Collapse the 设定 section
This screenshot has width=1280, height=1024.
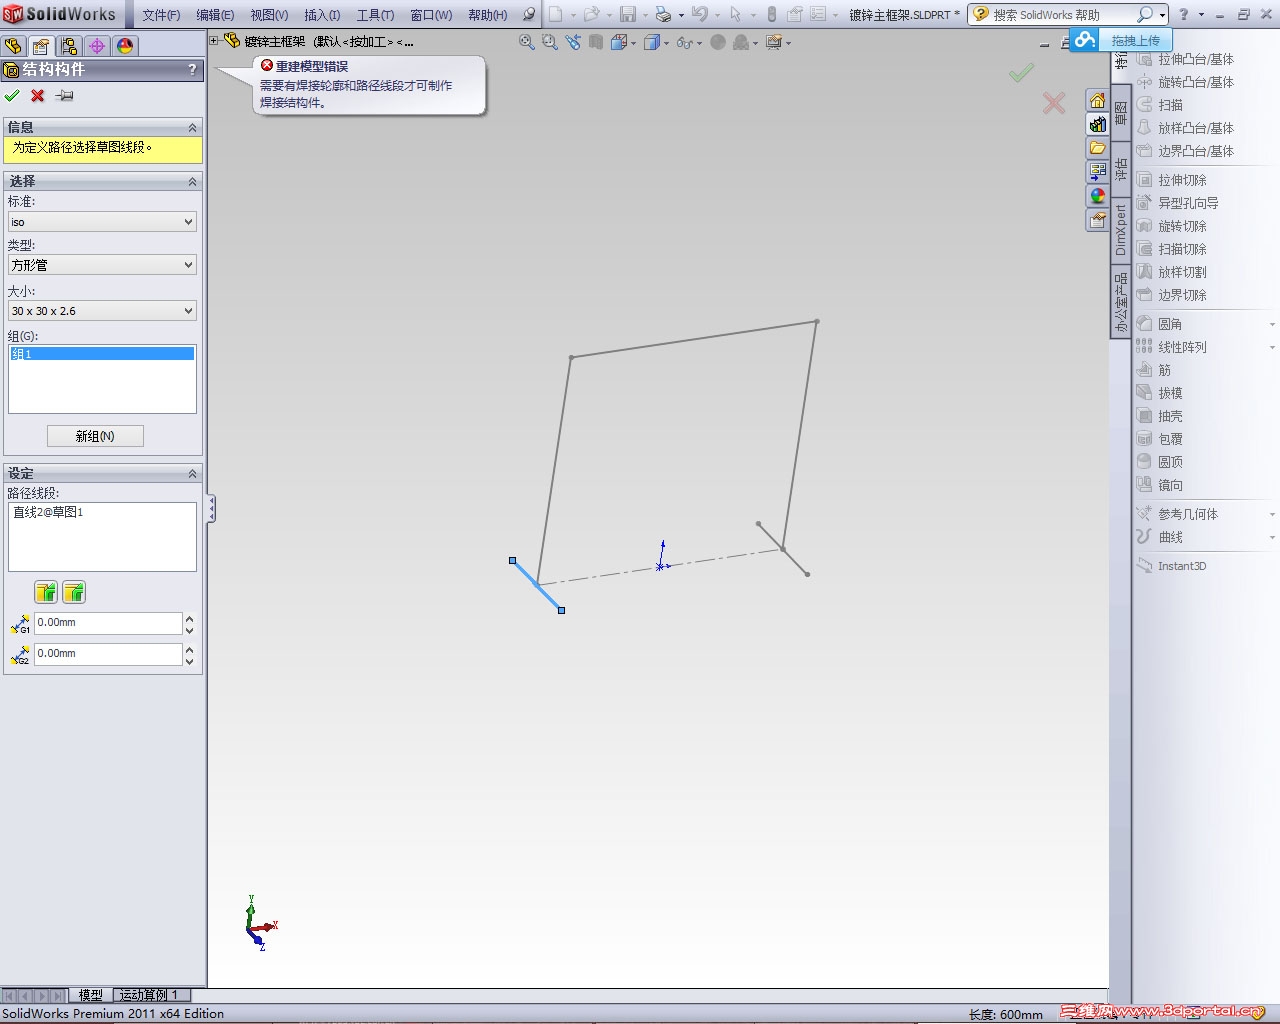pos(192,473)
